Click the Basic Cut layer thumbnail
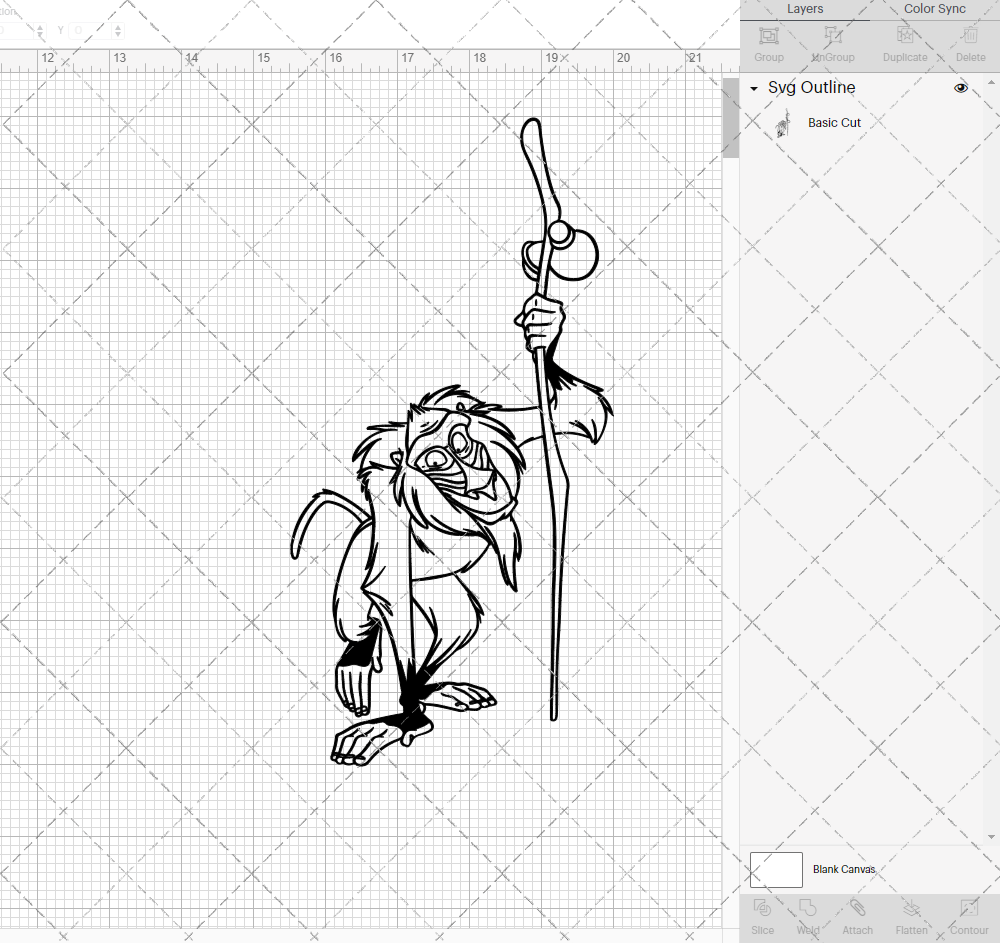This screenshot has height=943, width=1000. pyautogui.click(x=784, y=122)
